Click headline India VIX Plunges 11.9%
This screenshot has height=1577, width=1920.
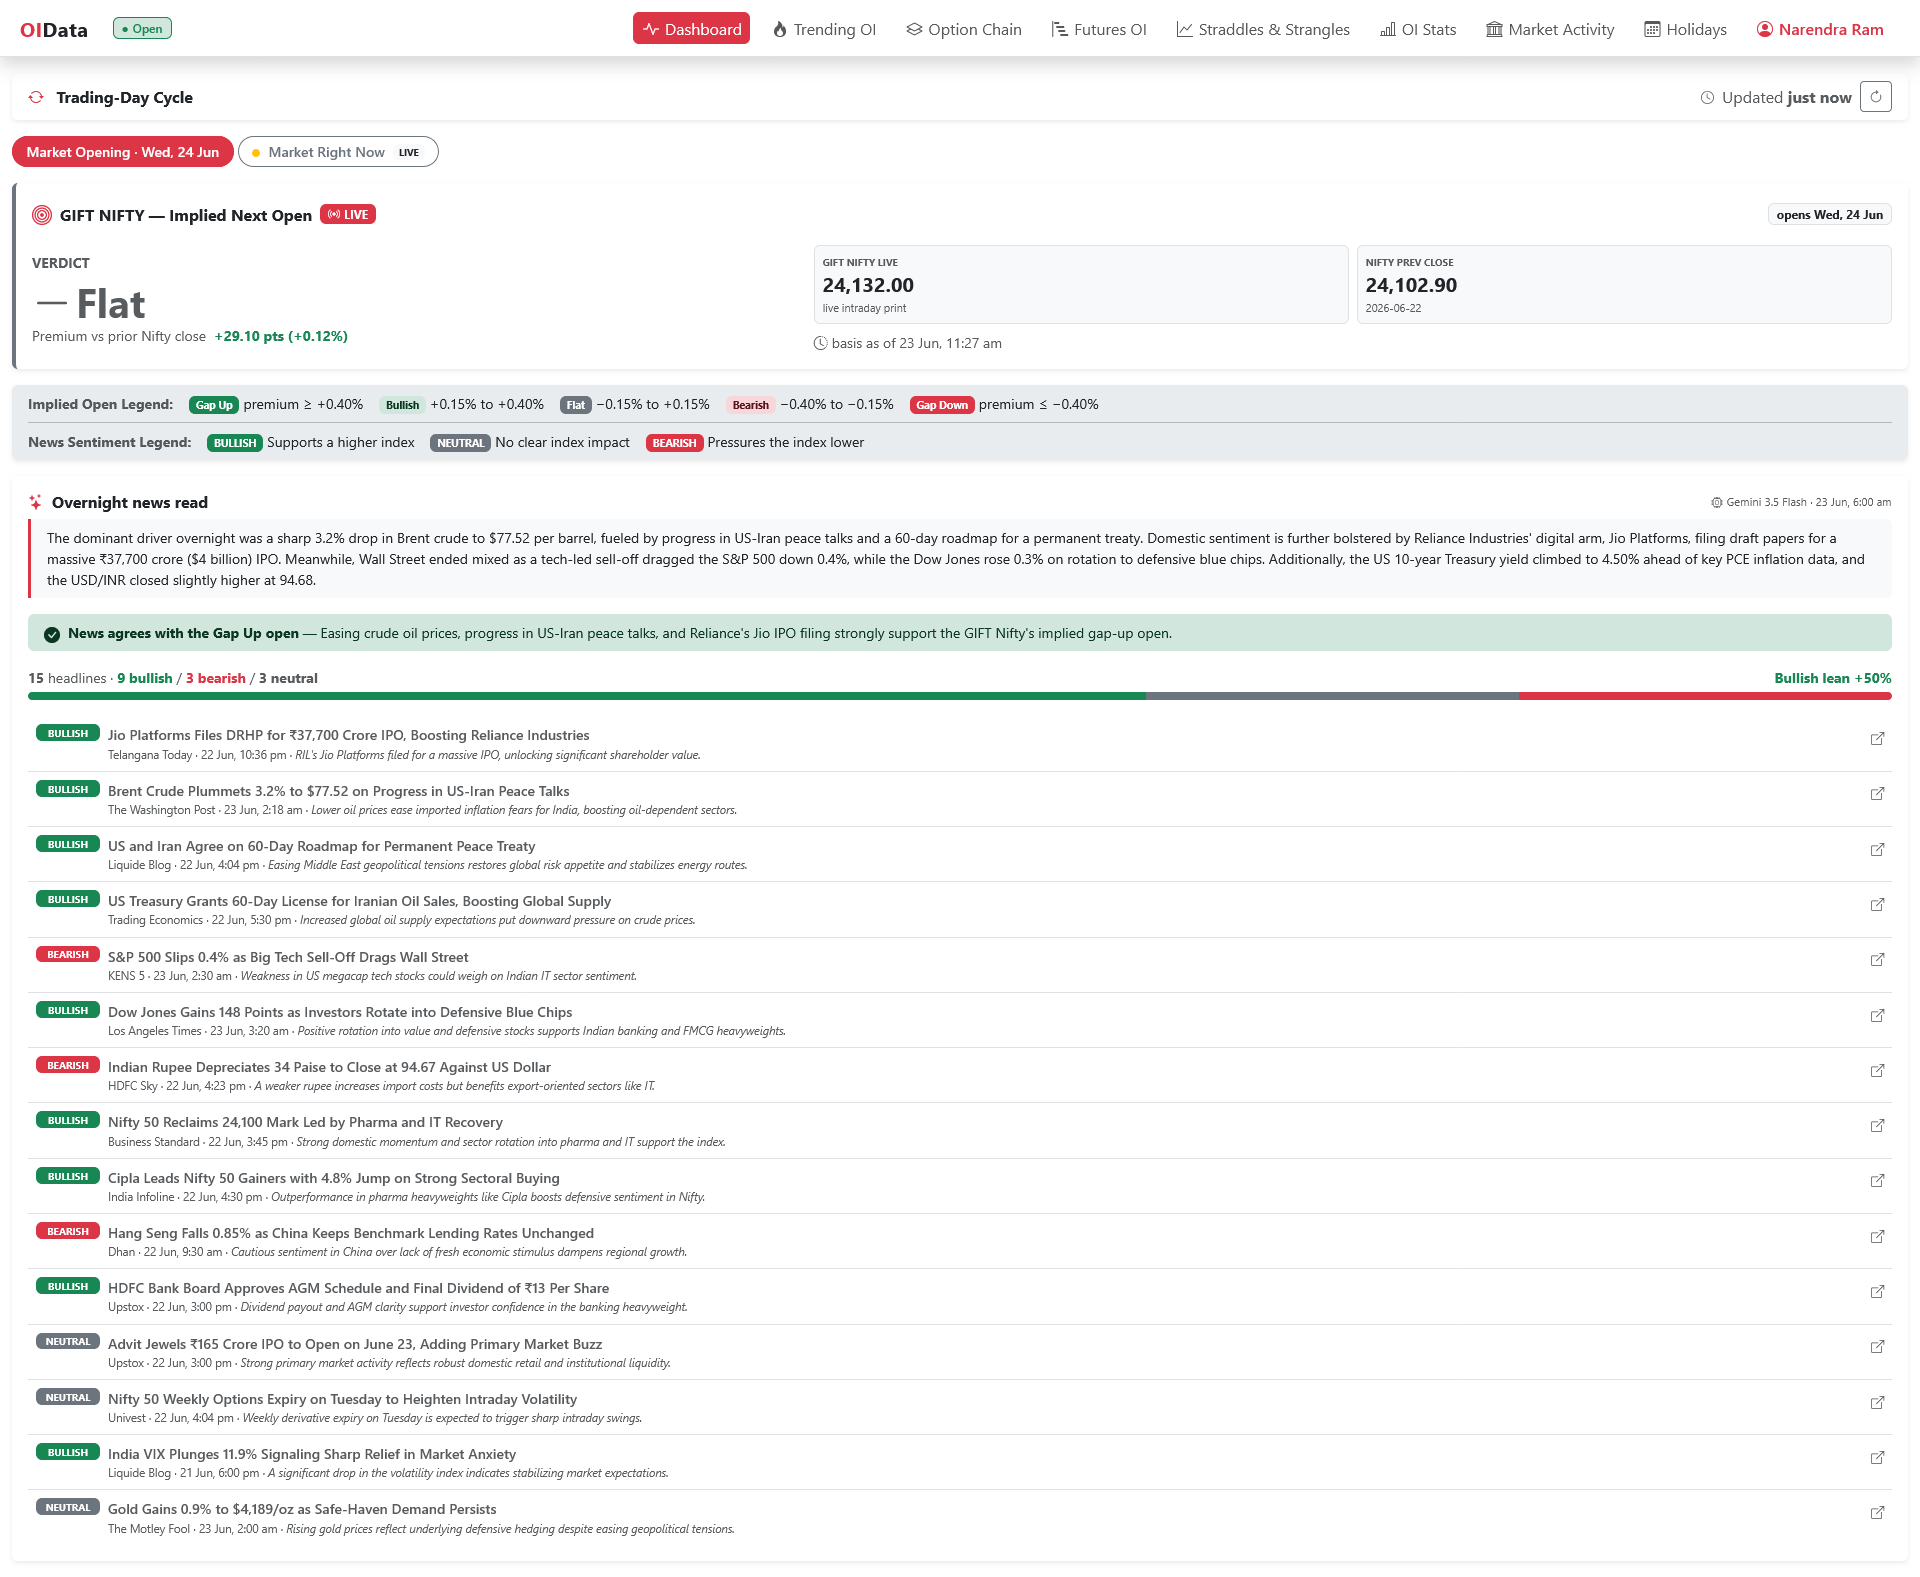coord(312,1454)
